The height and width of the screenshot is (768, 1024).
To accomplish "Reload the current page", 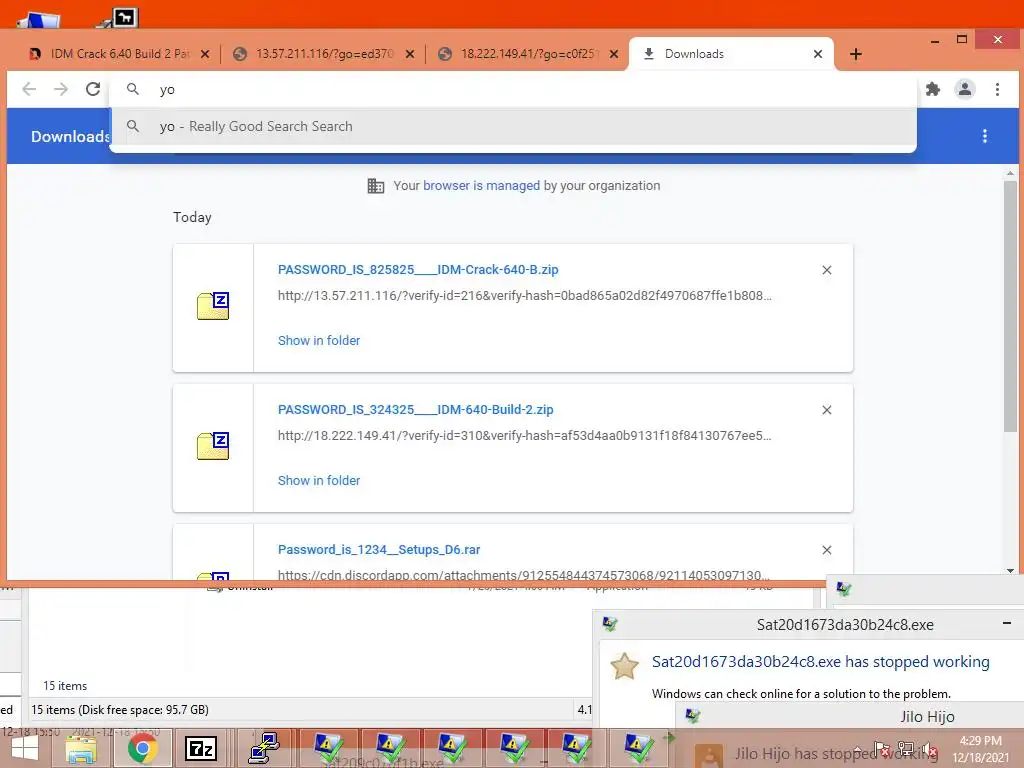I will (93, 89).
